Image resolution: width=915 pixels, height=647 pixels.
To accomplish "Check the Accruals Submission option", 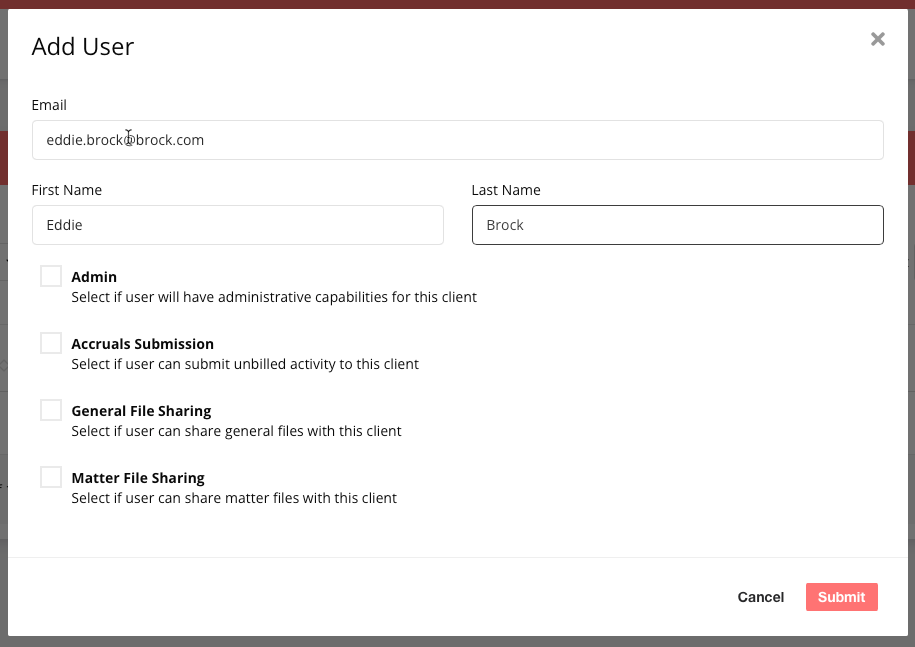I will [51, 342].
